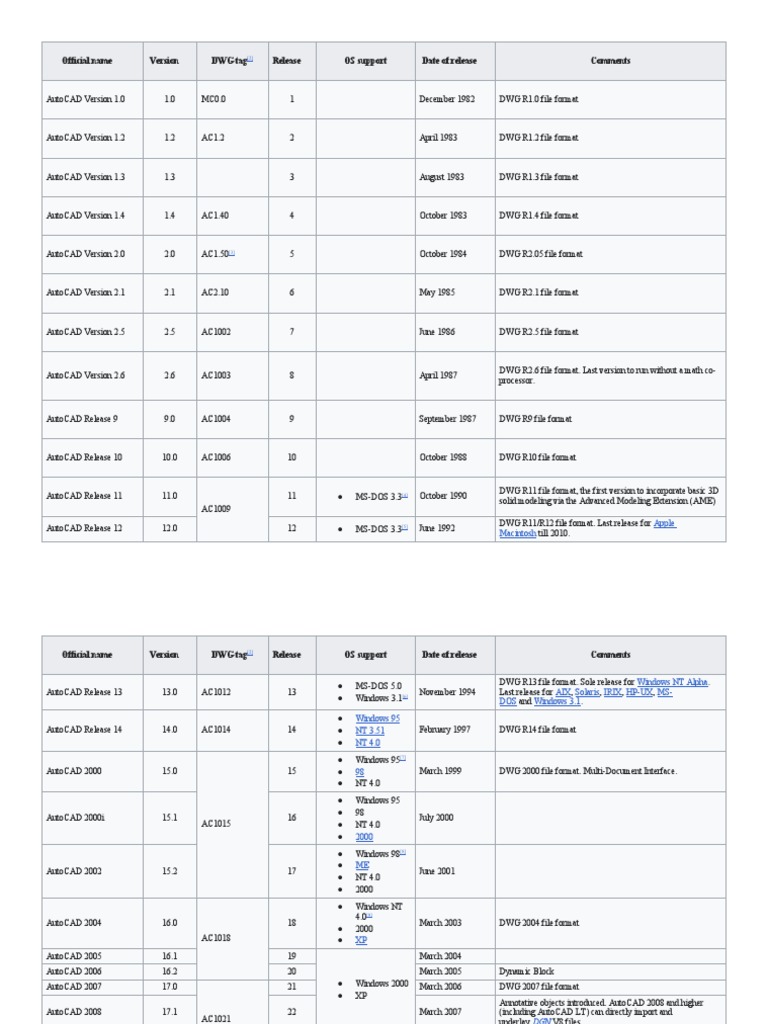This screenshot has width=768, height=1024.
Task: Open the Apple Macintosh link
Action: click(x=664, y=523)
